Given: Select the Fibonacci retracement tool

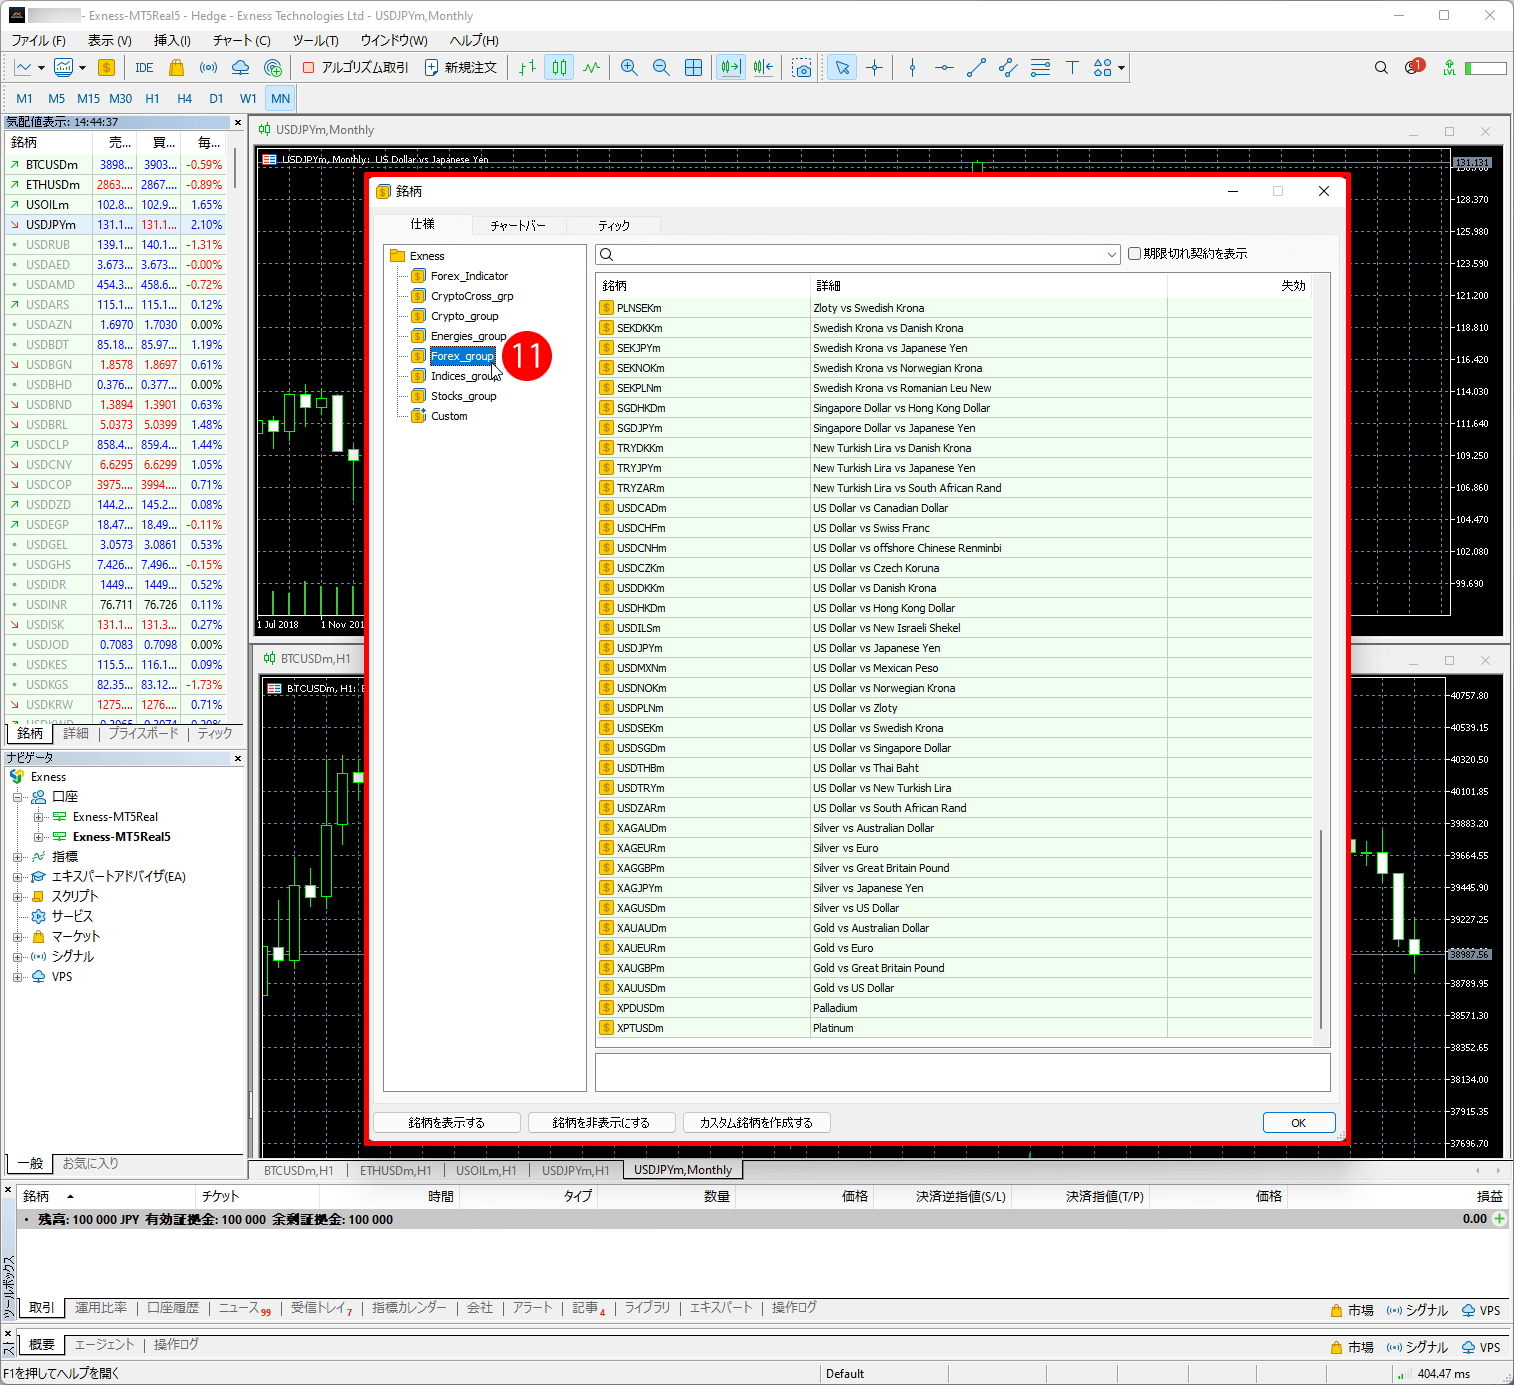Looking at the screenshot, I should [1040, 68].
